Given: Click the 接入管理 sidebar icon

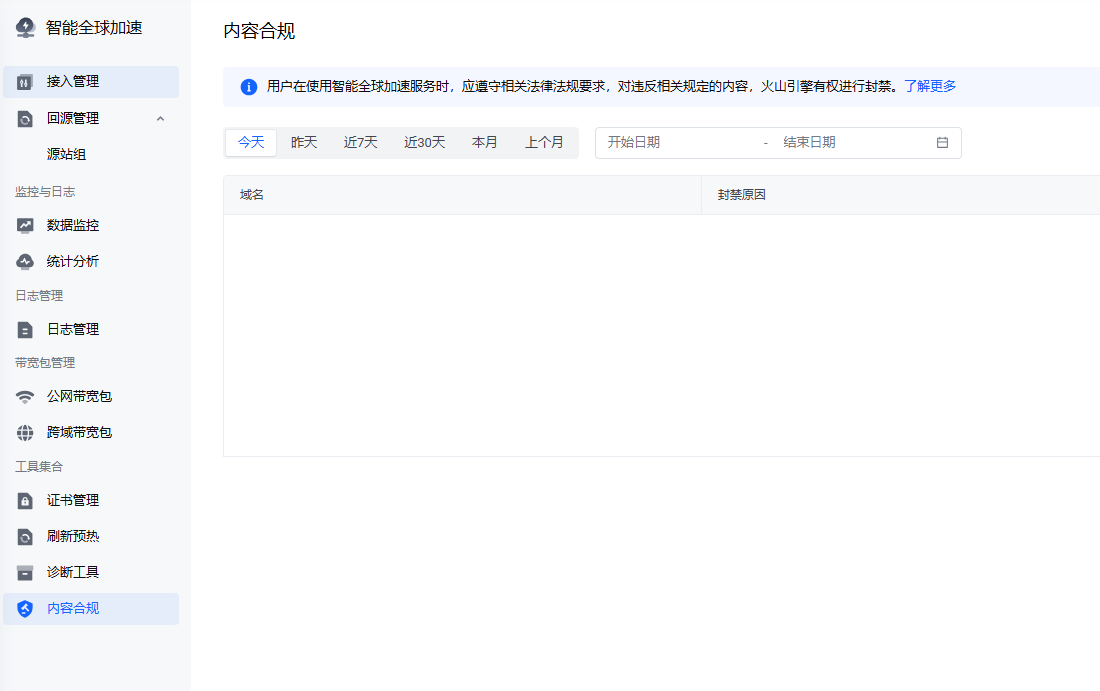Looking at the screenshot, I should 26,82.
